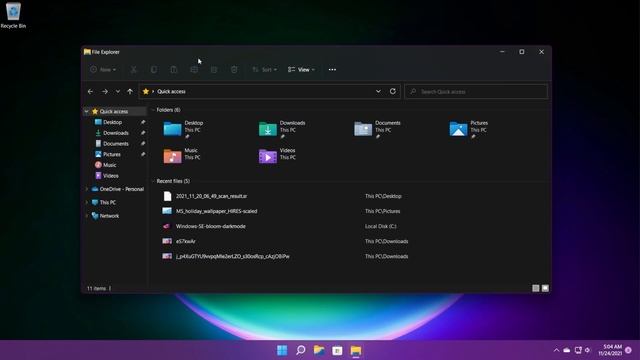Image resolution: width=640 pixels, height=360 pixels.
Task: Click the Delete trash icon in toolbar
Action: click(234, 70)
